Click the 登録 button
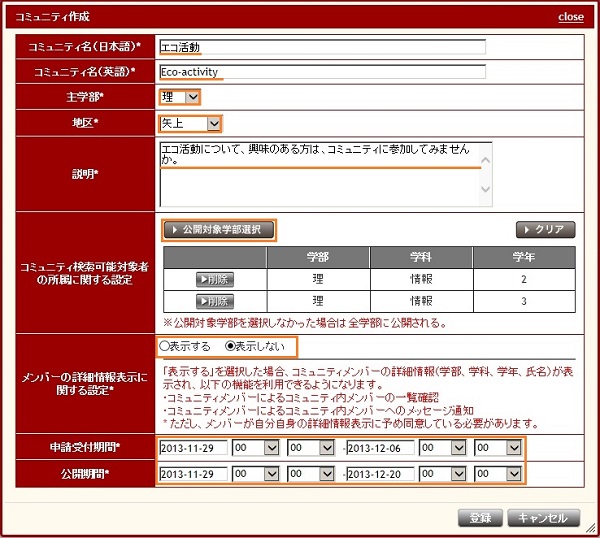The width and height of the screenshot is (600, 538). pyautogui.click(x=479, y=517)
